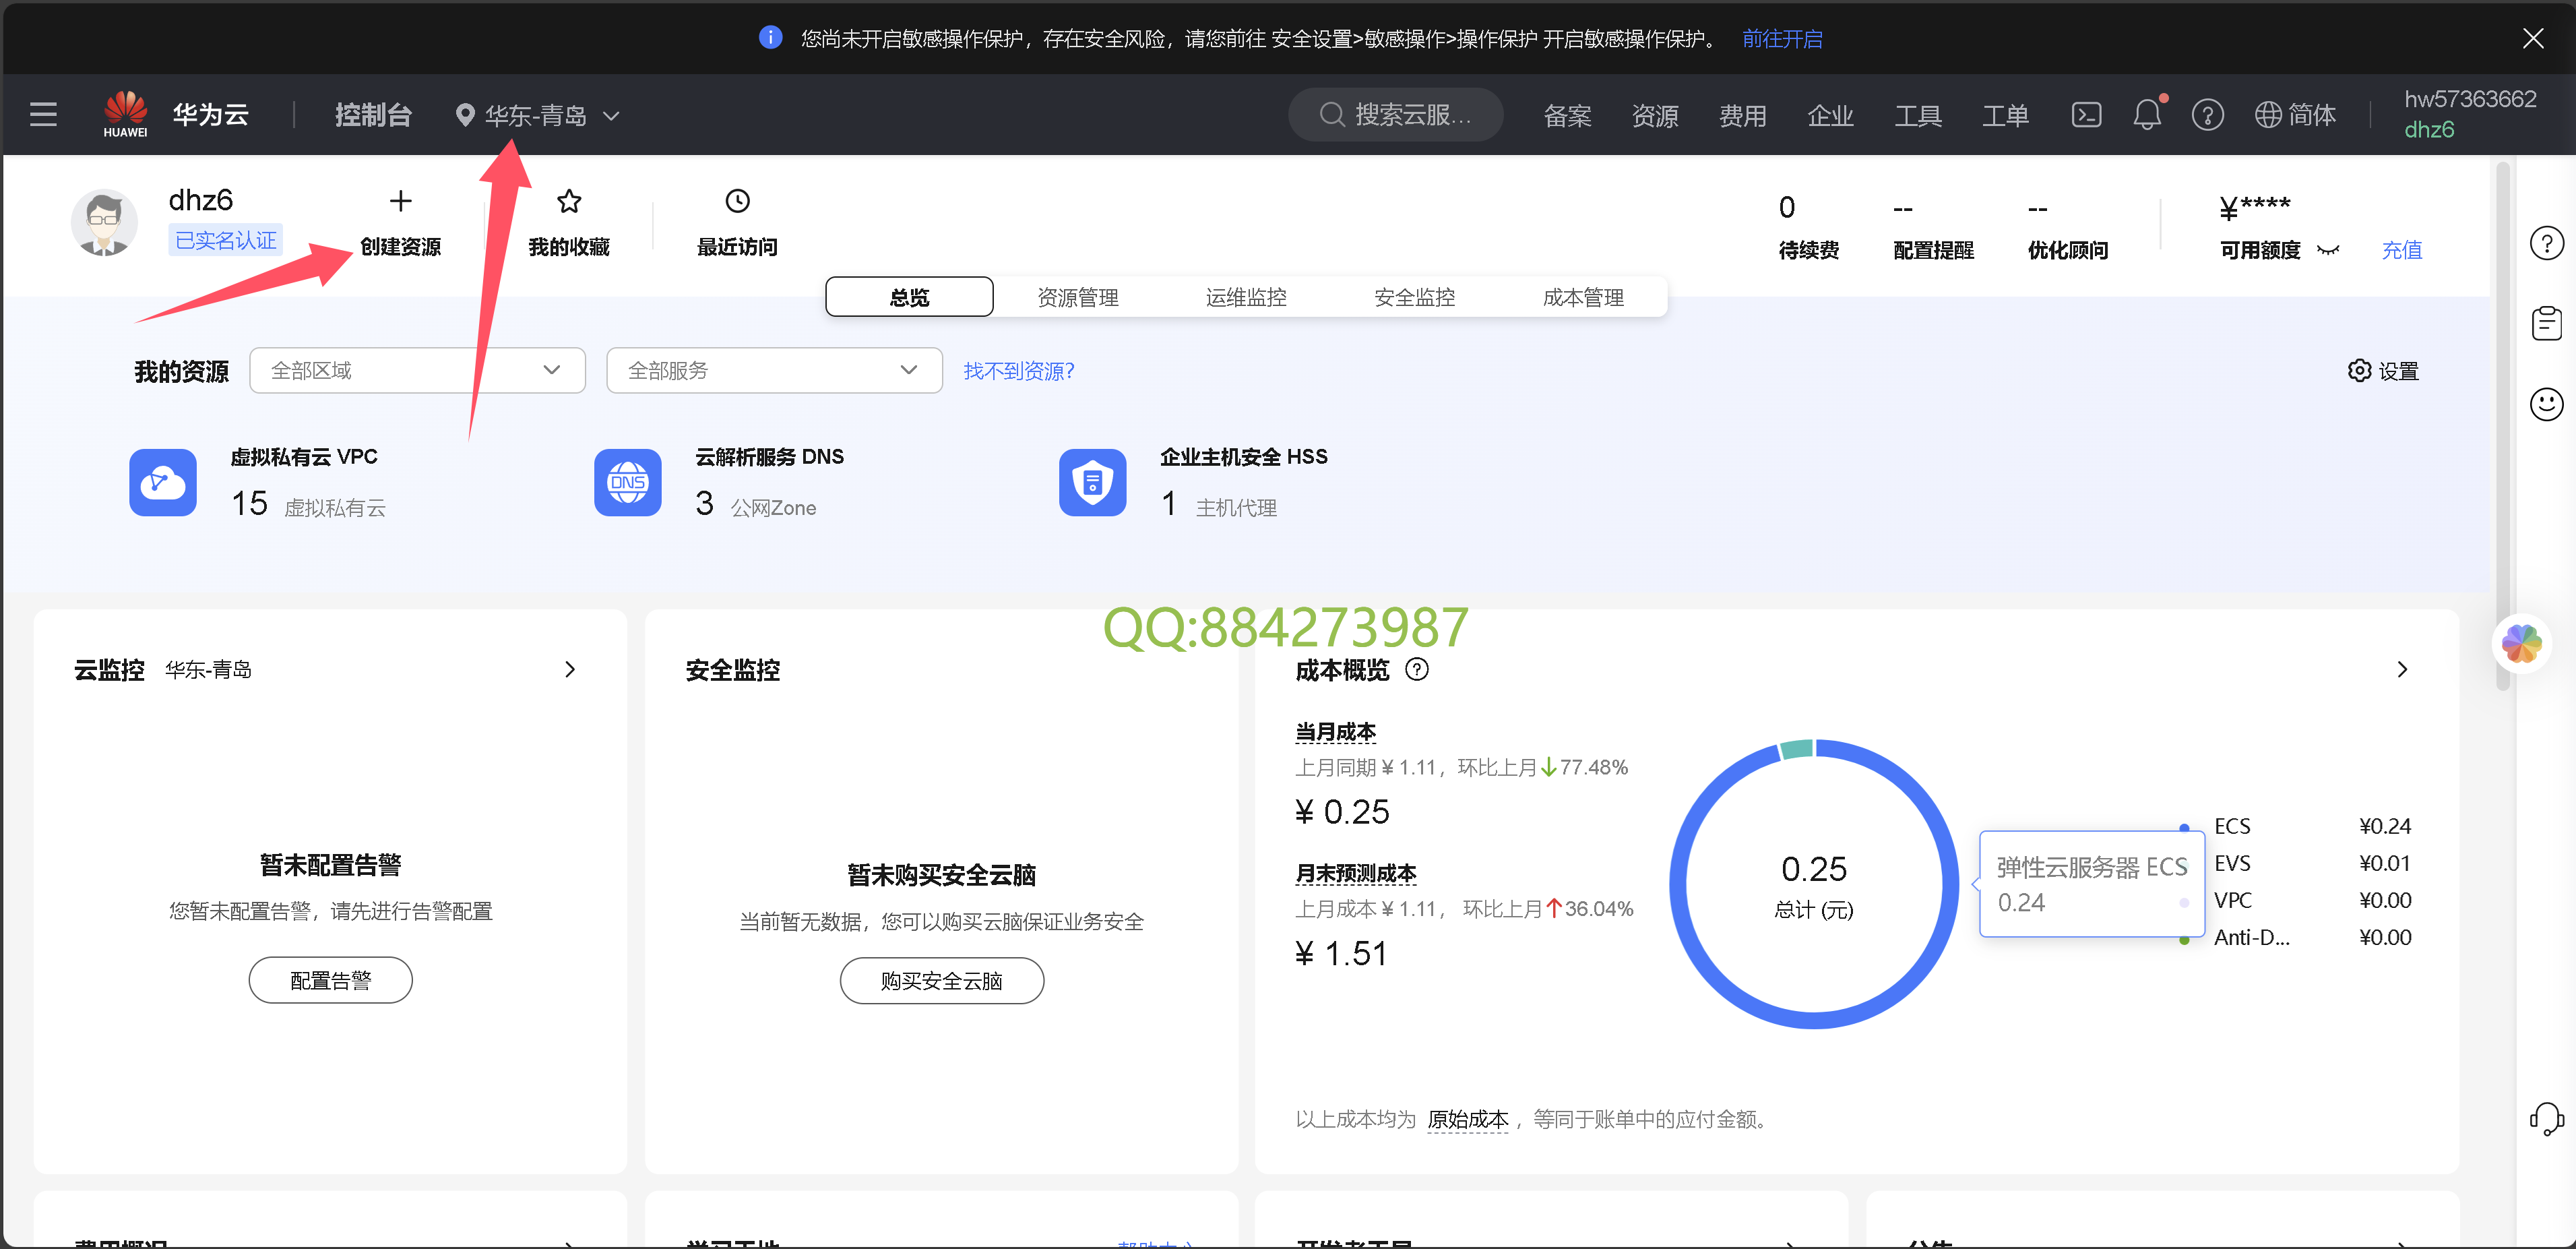Click the 找不到资源? link
Image resolution: width=2576 pixels, height=1249 pixels.
pos(1018,371)
